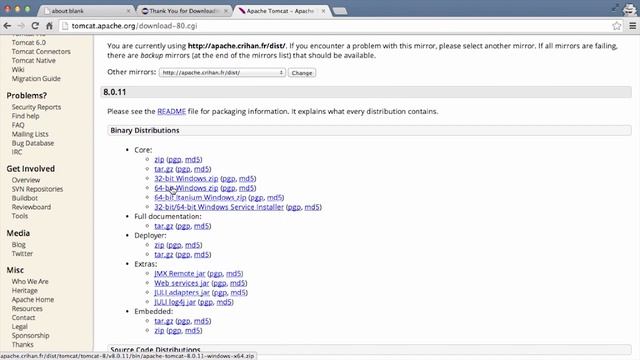
Task: Open pgp link for 32-bit Windows zip
Action: click(x=229, y=178)
